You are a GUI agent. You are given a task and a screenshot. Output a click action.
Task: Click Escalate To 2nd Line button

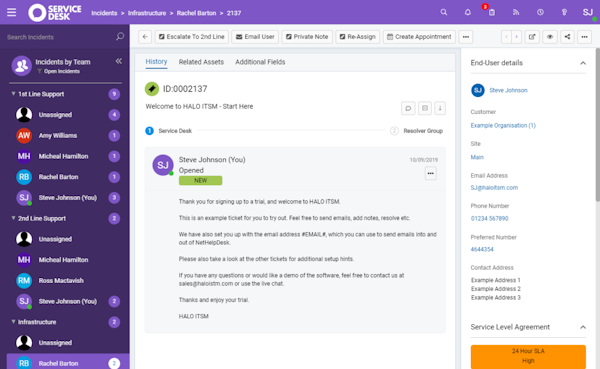pos(192,37)
